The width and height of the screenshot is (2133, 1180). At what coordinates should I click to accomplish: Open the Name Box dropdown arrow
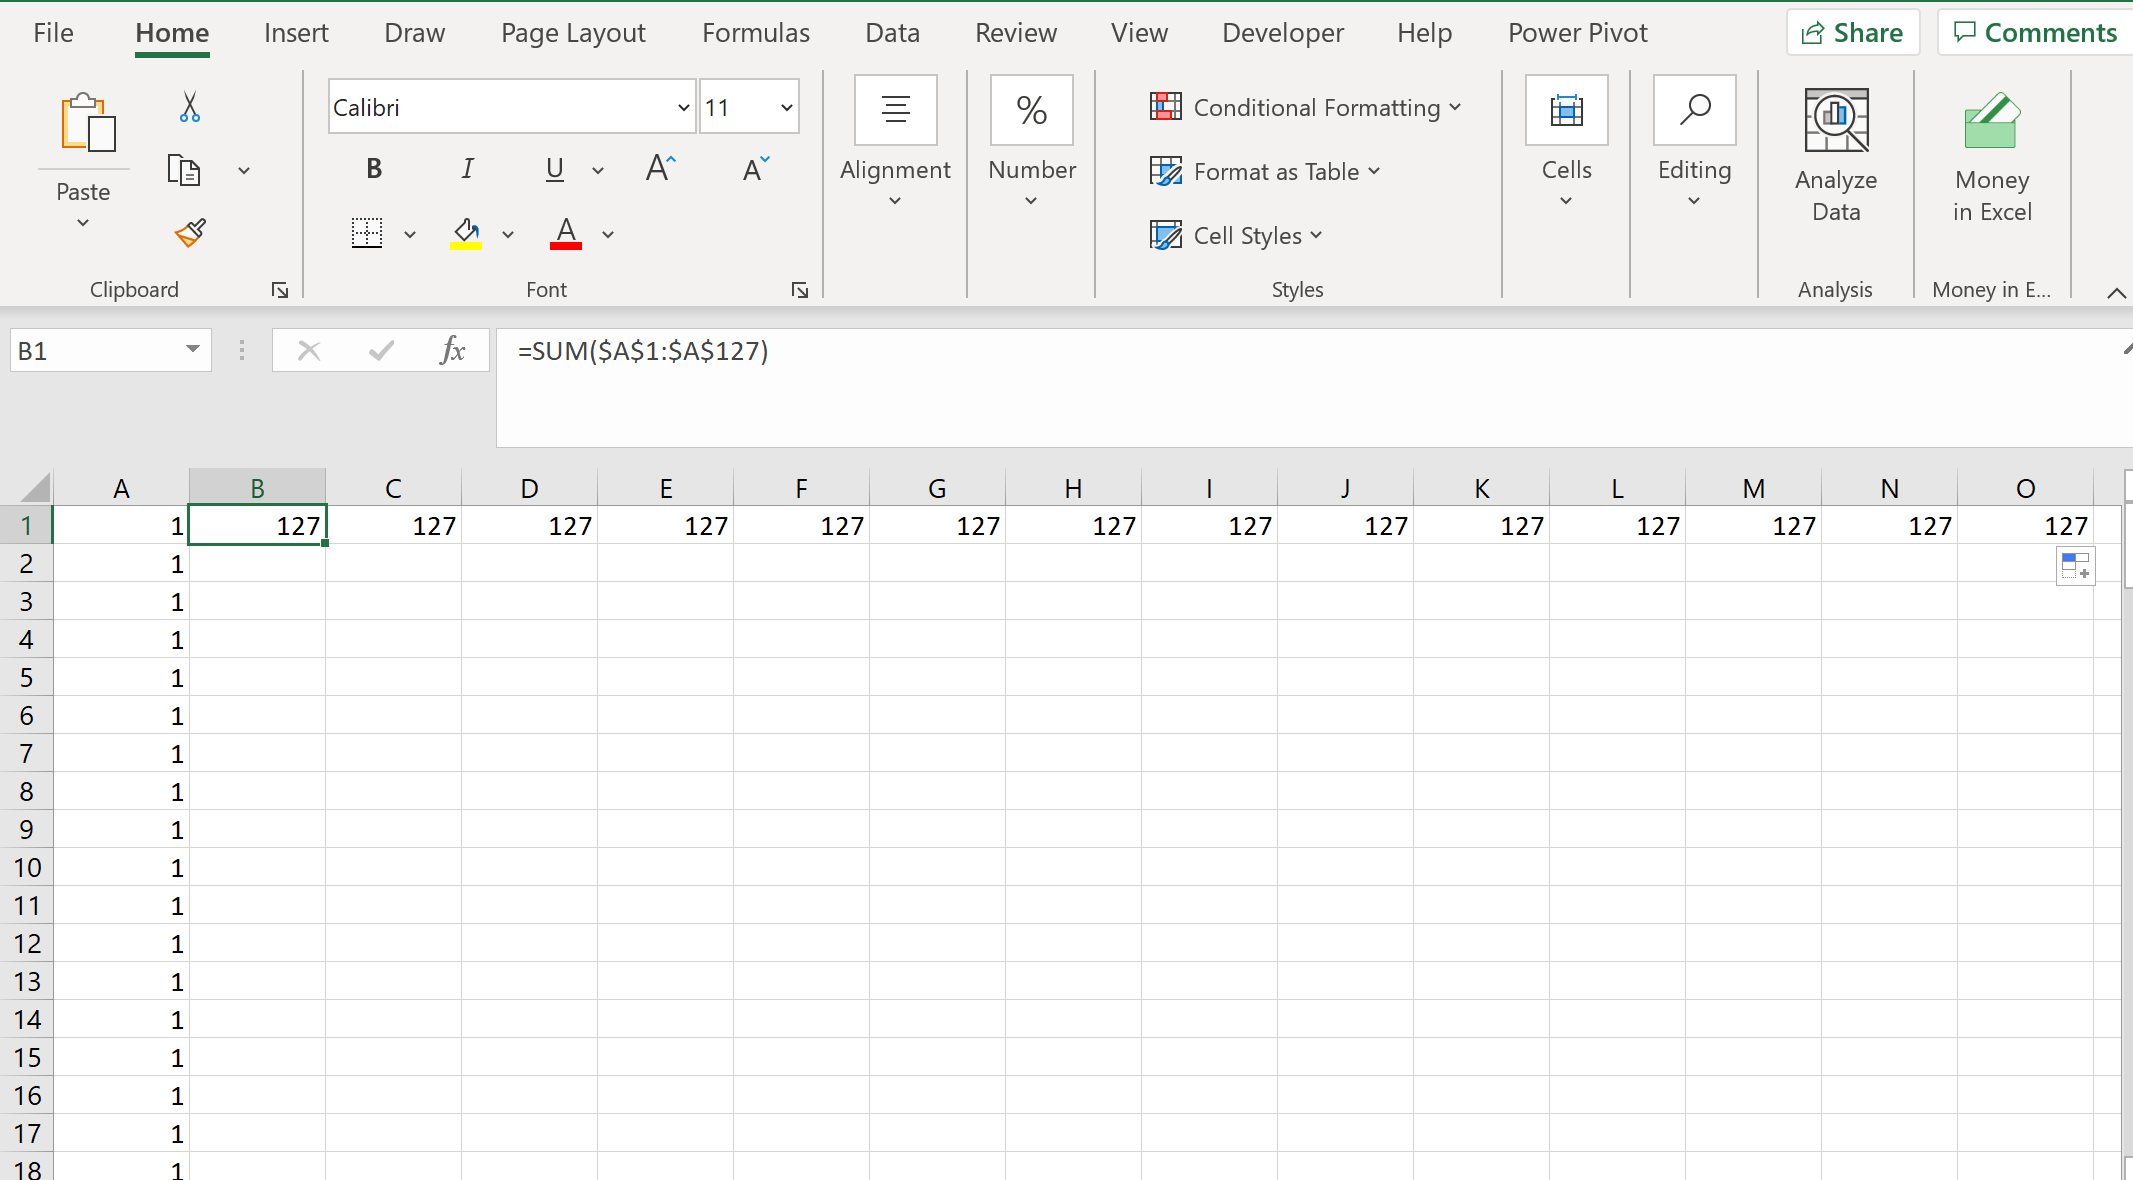192,350
